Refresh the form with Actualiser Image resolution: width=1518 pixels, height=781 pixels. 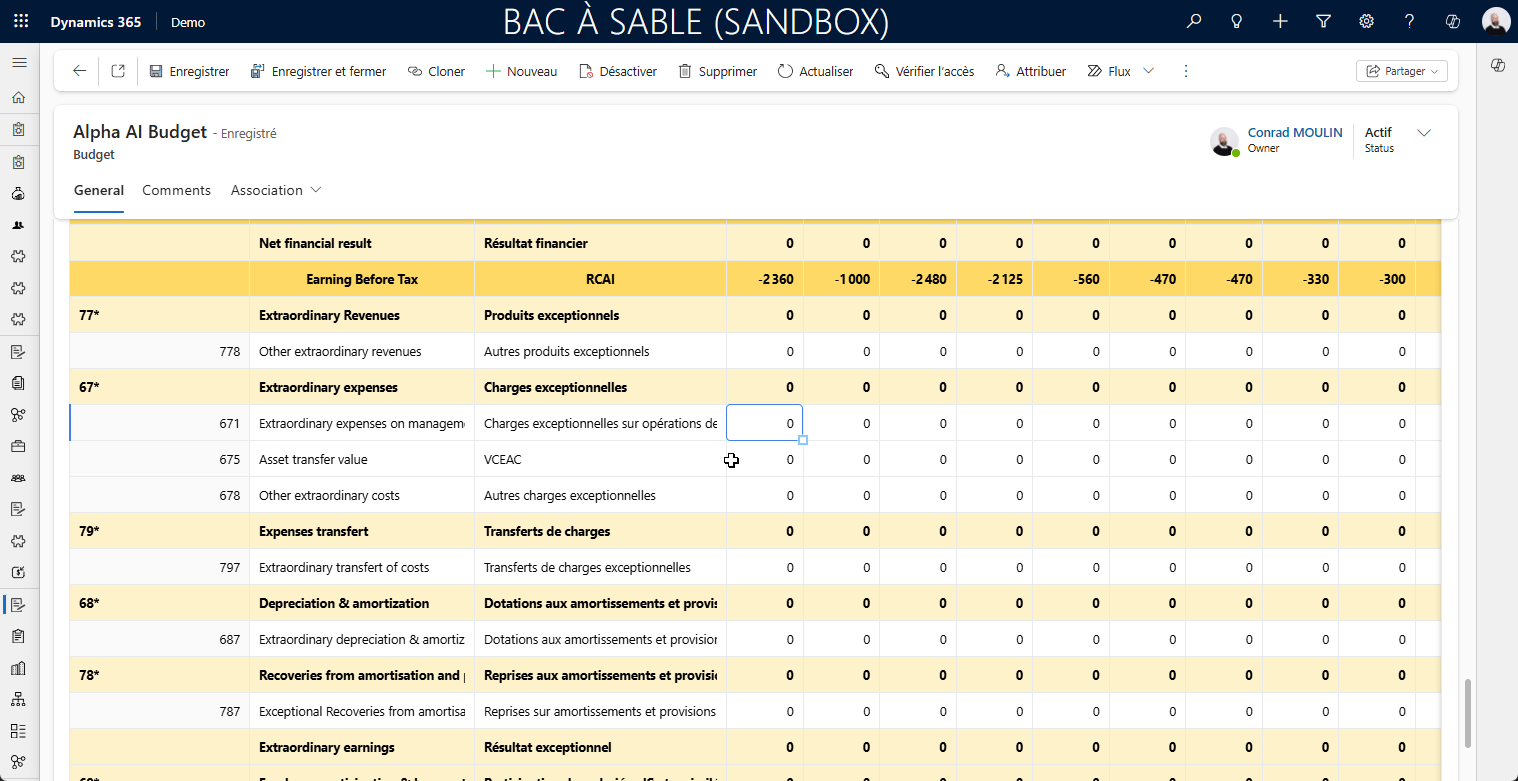tap(815, 71)
